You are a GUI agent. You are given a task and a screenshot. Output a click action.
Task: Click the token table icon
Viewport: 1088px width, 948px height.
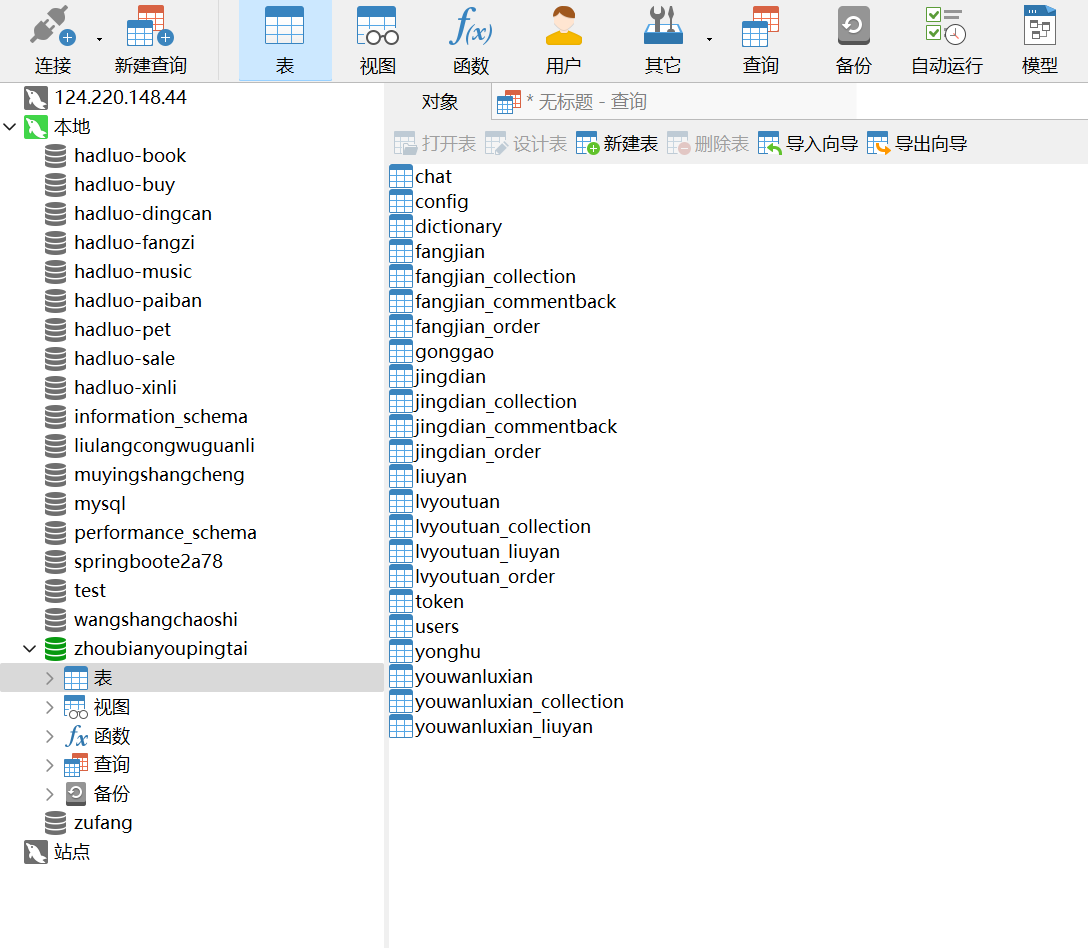[x=401, y=602]
